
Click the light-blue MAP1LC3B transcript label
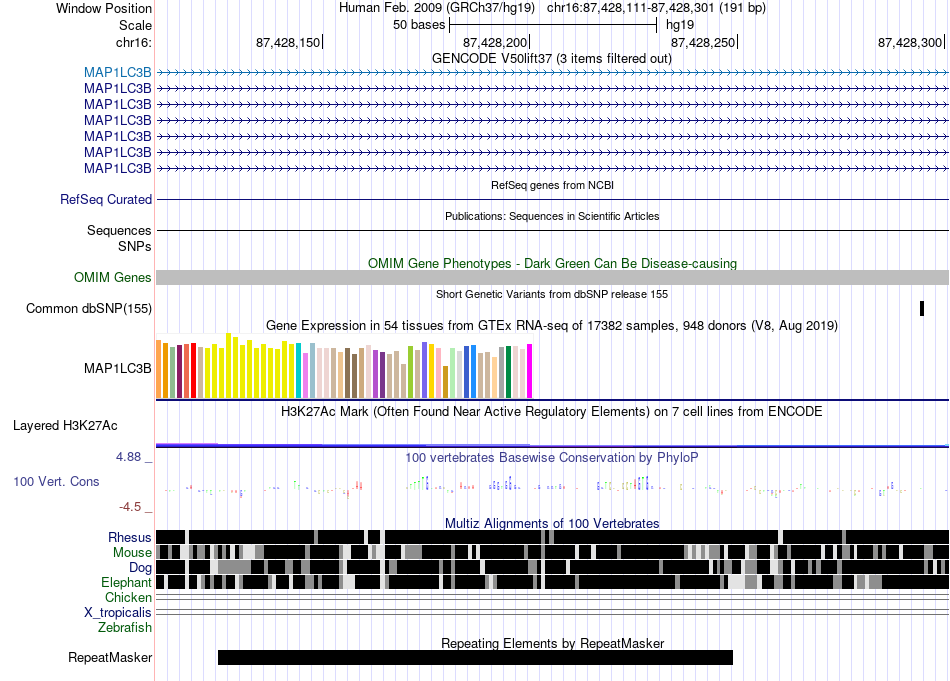click(x=118, y=73)
